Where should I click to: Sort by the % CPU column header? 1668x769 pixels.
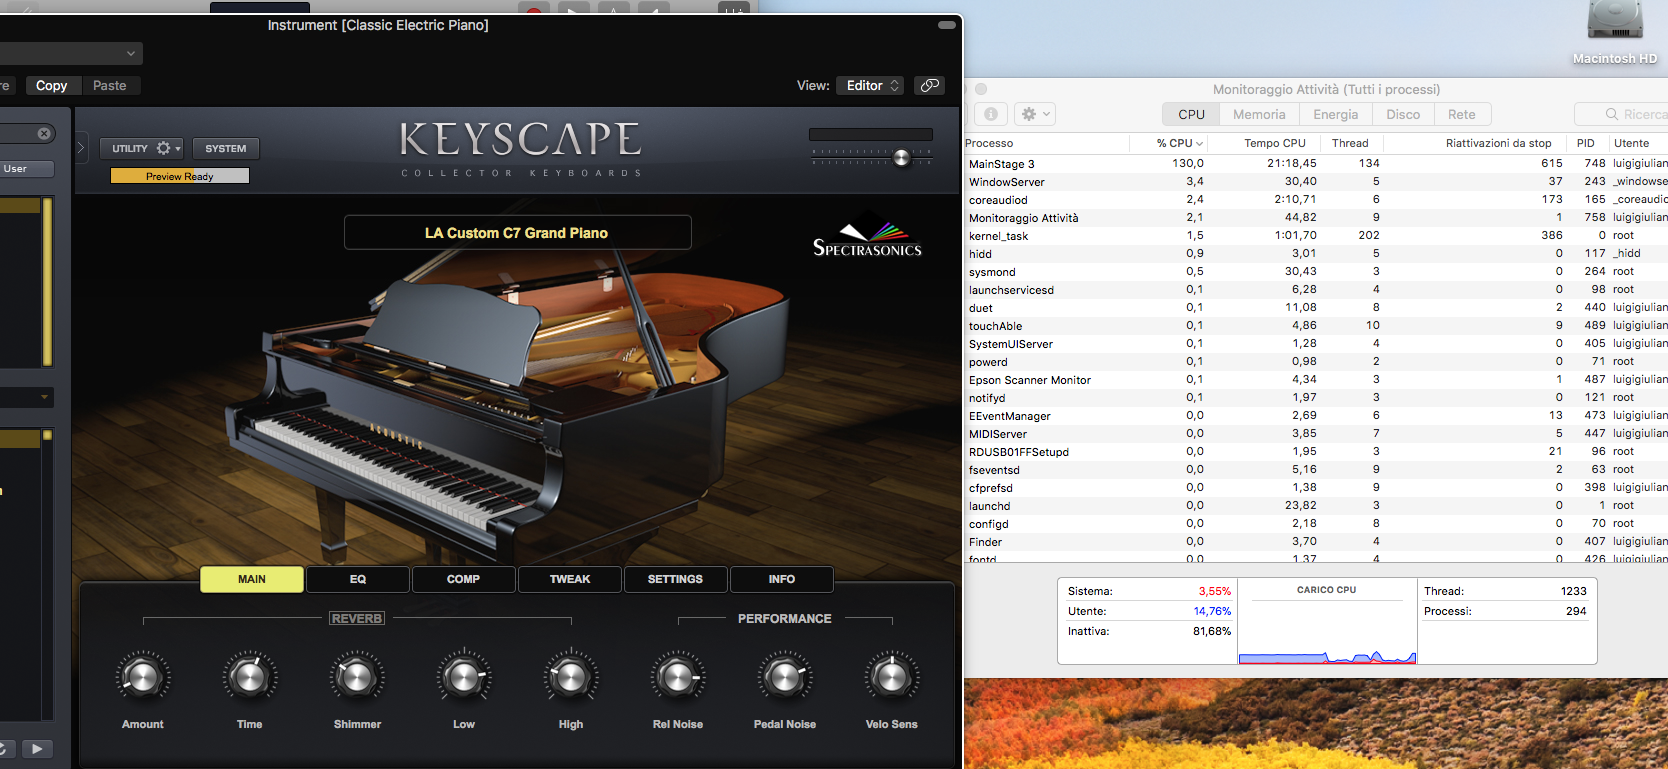[1179, 143]
